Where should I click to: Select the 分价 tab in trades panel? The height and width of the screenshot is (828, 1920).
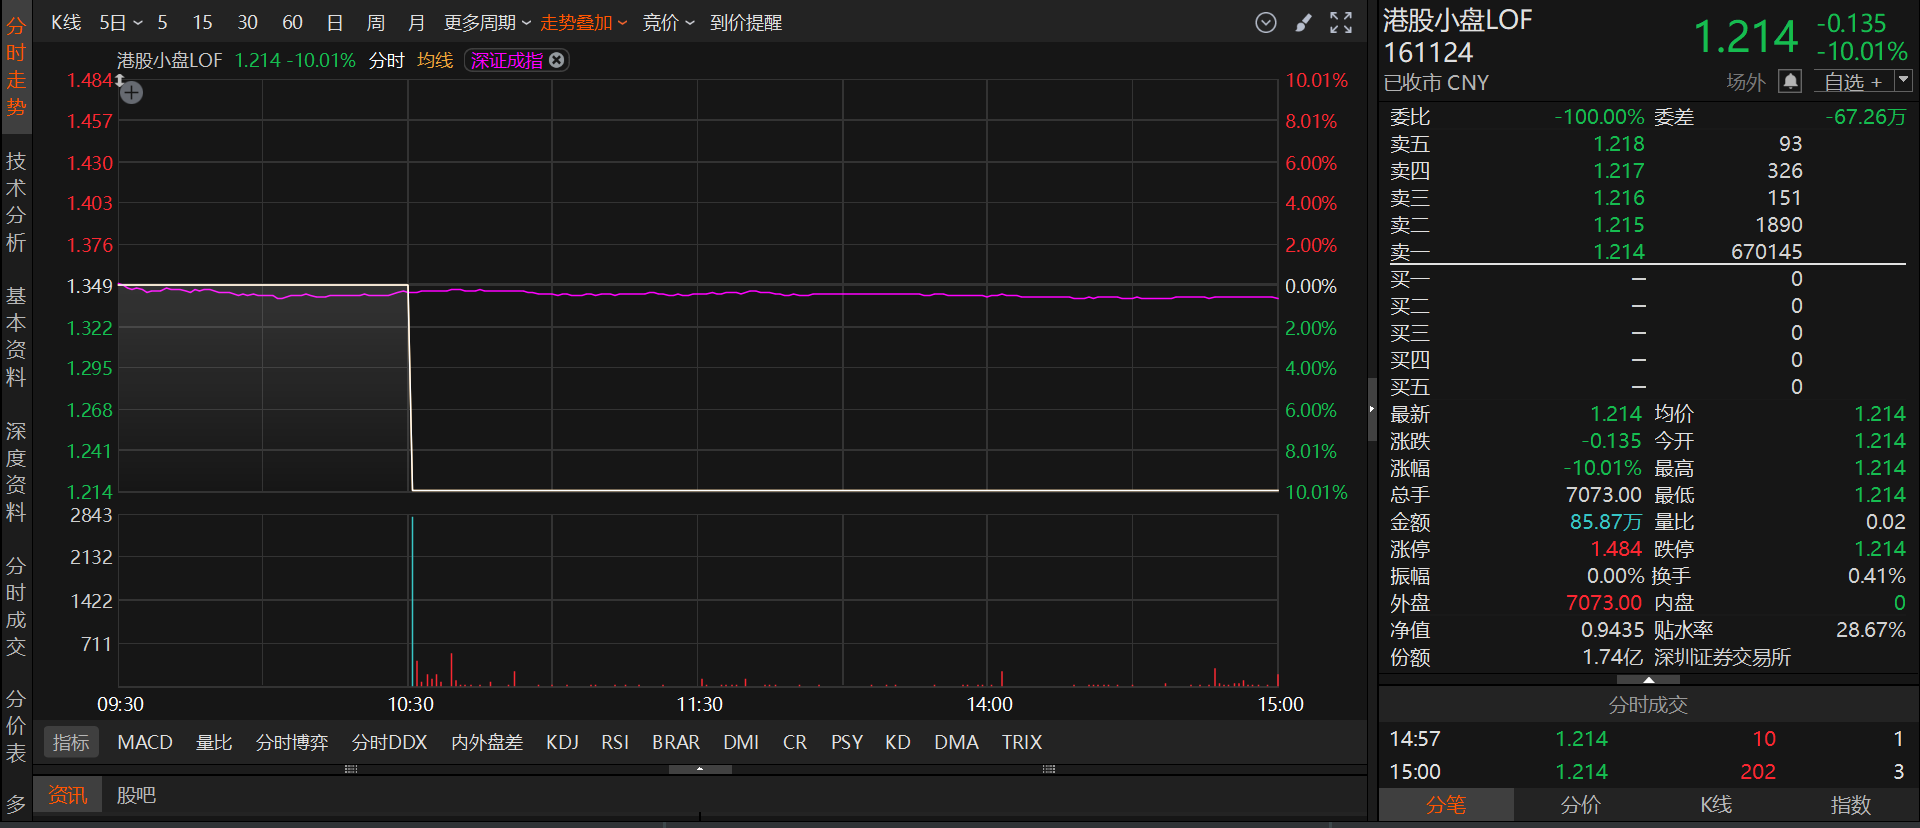[1581, 804]
